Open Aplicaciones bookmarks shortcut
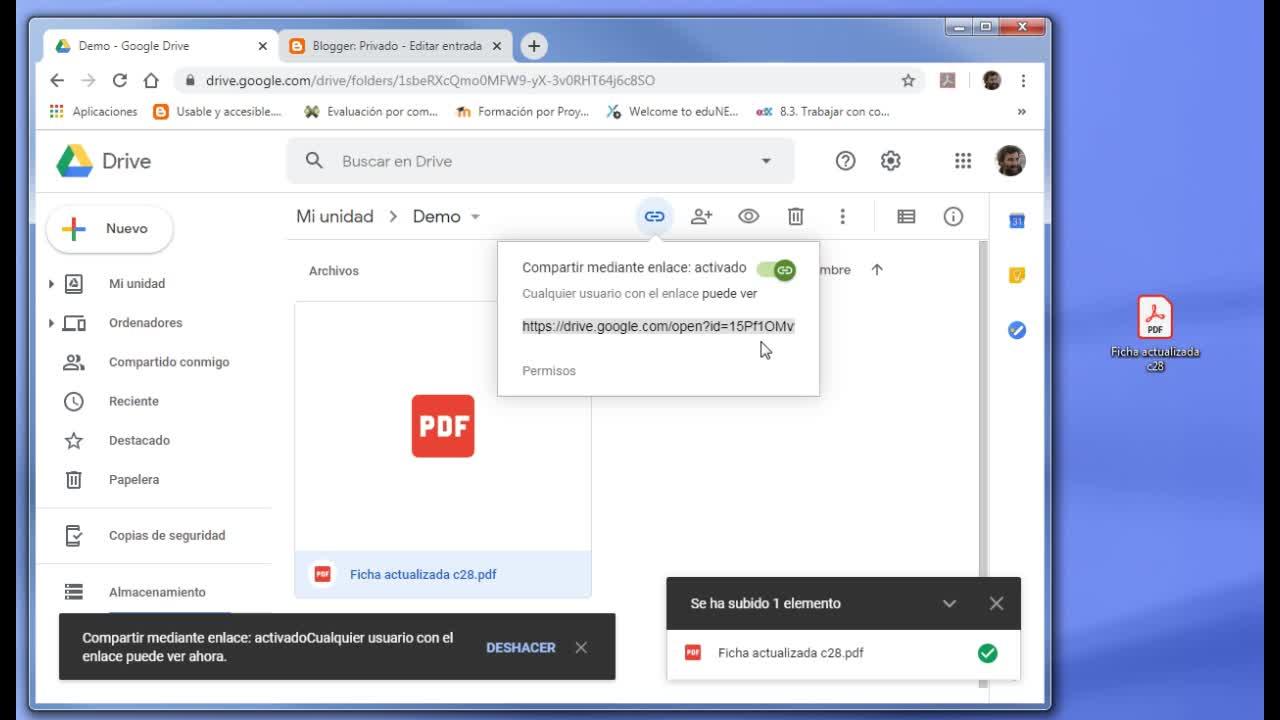 pyautogui.click(x=93, y=112)
